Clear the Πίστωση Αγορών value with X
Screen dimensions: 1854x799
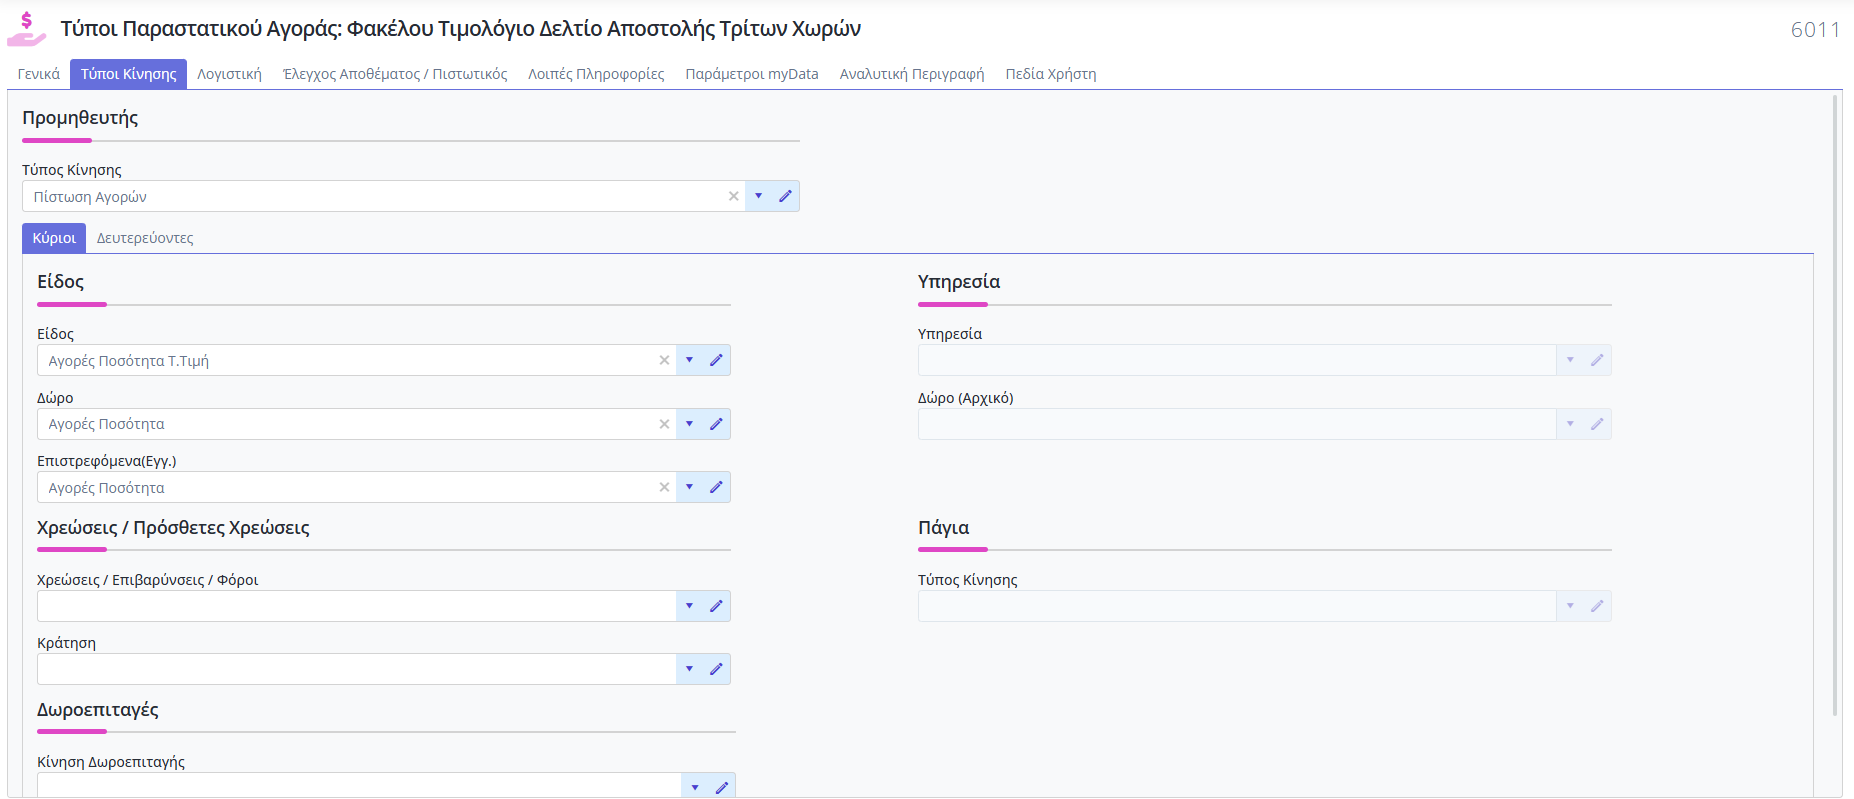click(734, 196)
